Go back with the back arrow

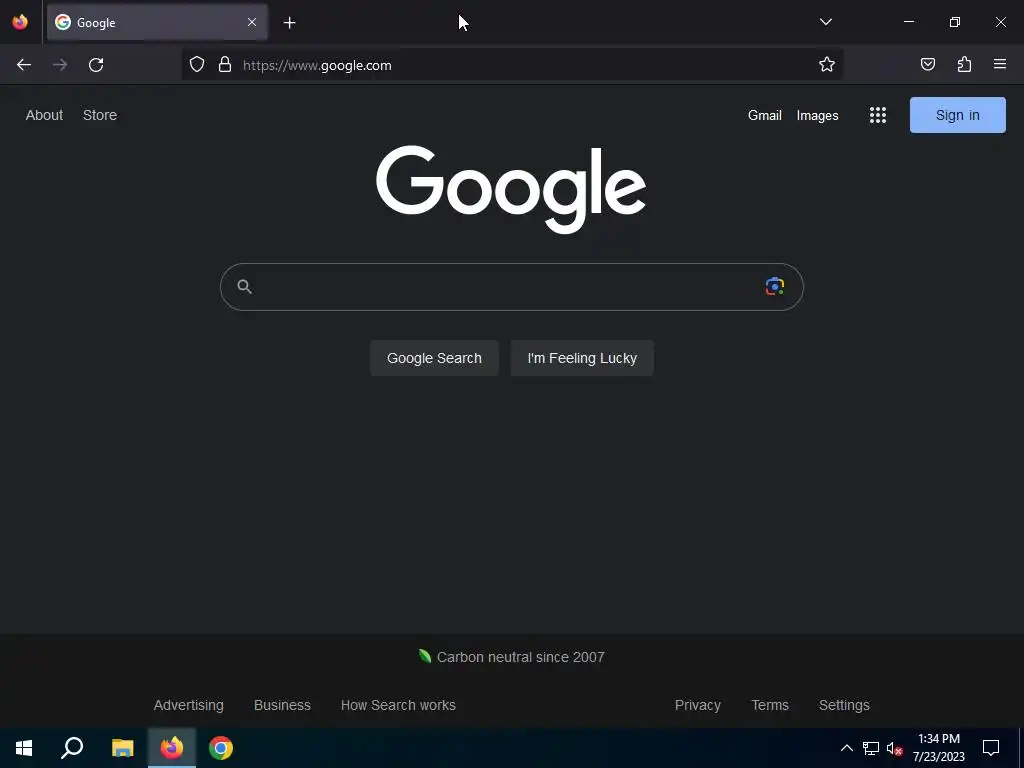pos(24,65)
